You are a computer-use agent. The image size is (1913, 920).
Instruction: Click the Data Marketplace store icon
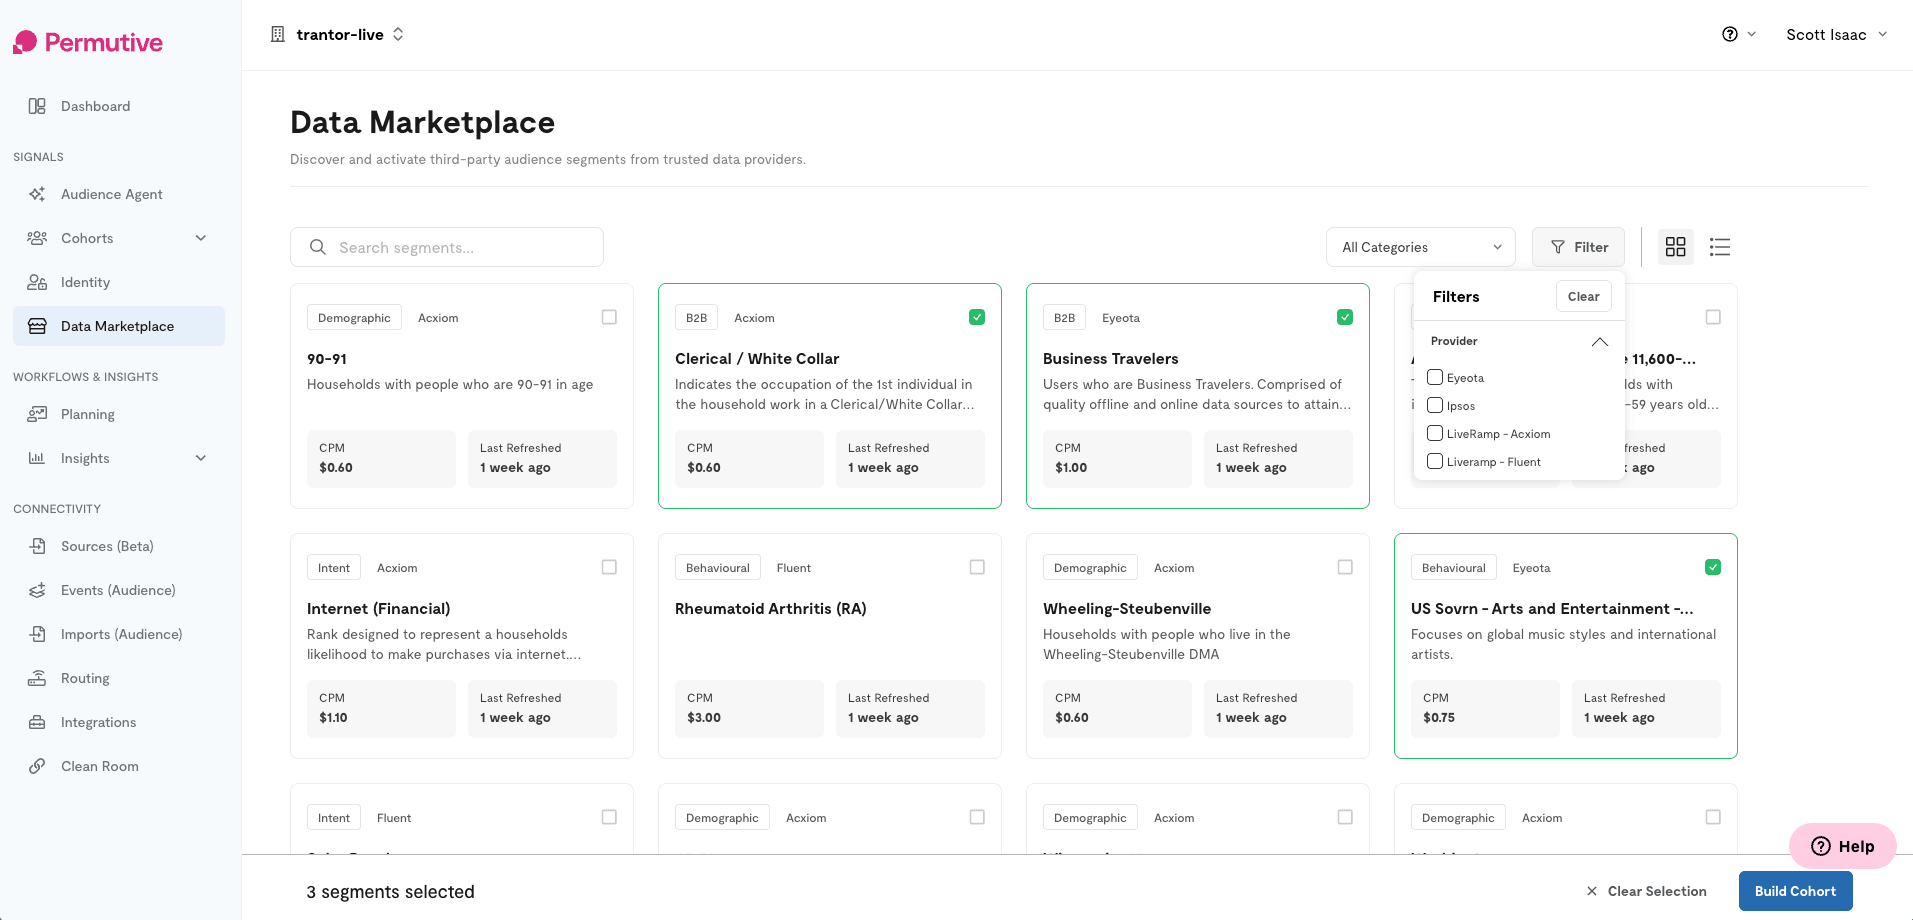(x=37, y=326)
